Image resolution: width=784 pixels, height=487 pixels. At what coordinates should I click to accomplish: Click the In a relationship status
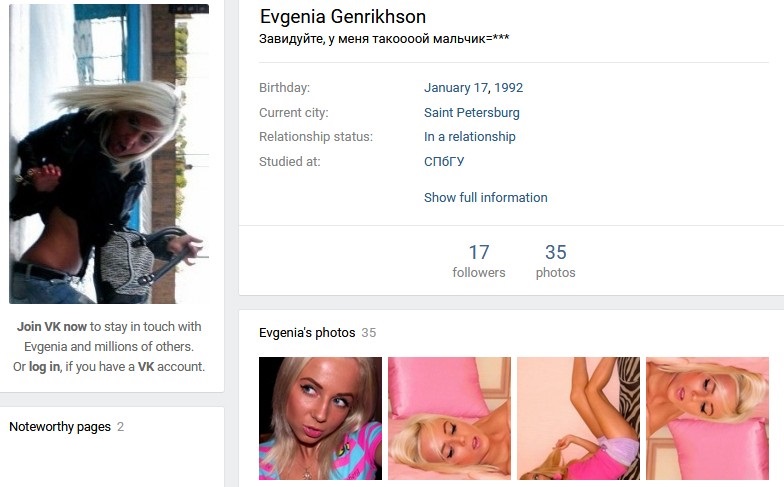pos(470,136)
